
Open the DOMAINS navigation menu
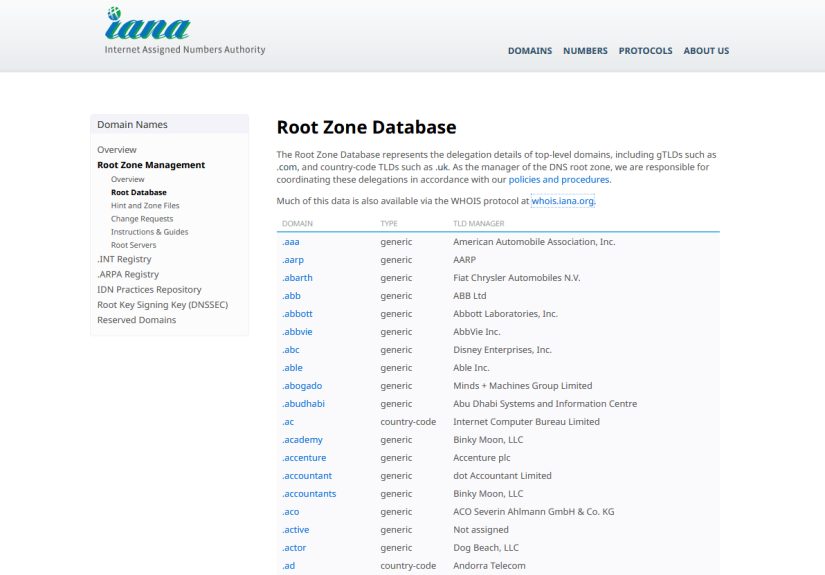[x=530, y=51]
